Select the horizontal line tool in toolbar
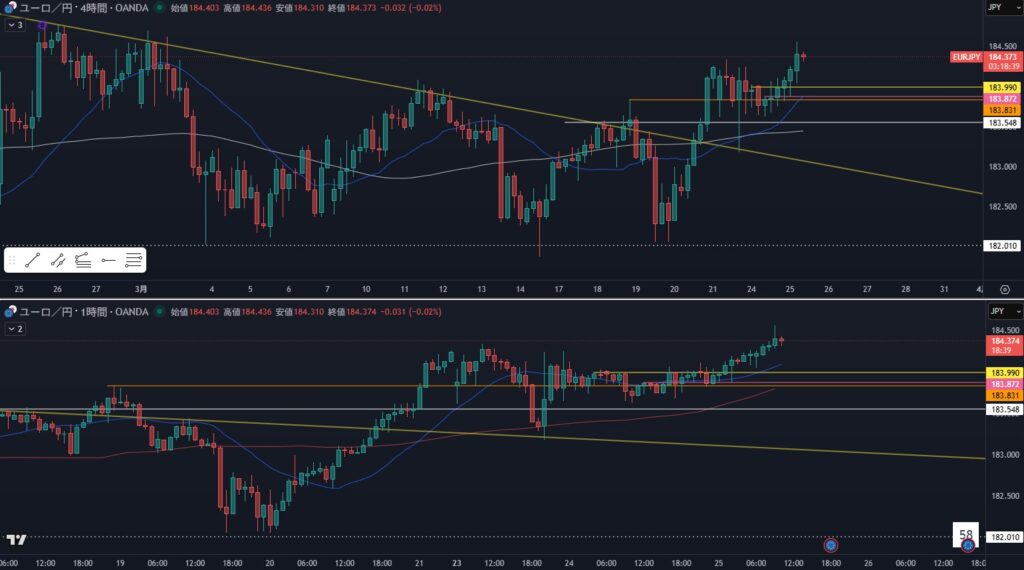1024x570 pixels. 134,260
